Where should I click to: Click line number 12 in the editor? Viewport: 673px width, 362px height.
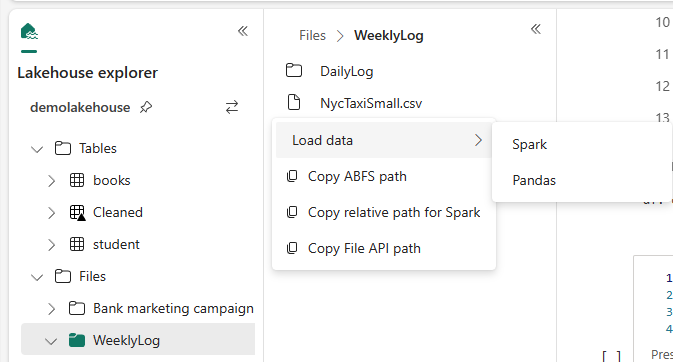pos(663,86)
